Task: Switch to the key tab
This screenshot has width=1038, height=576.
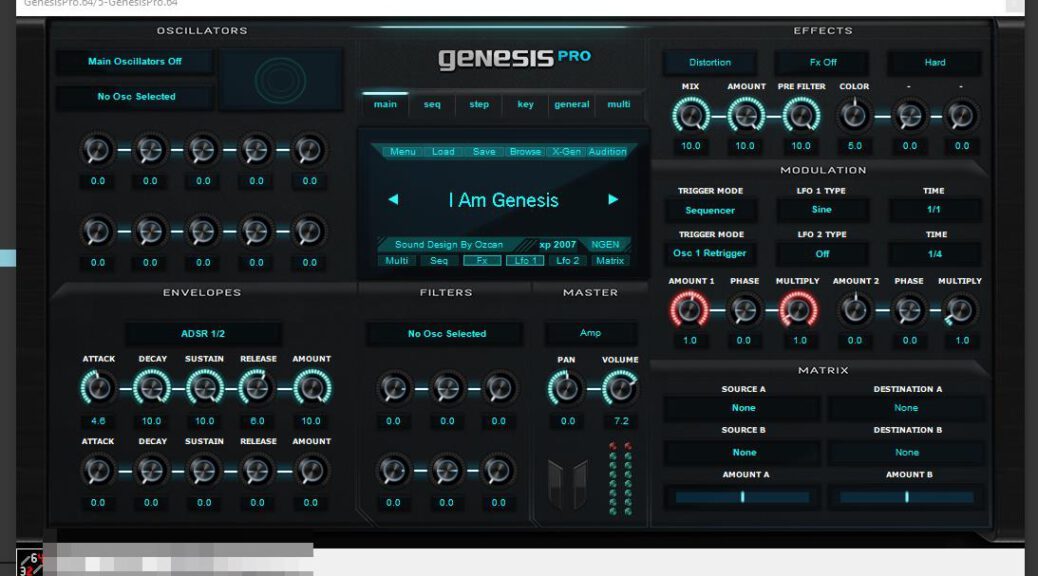Action: 526,105
